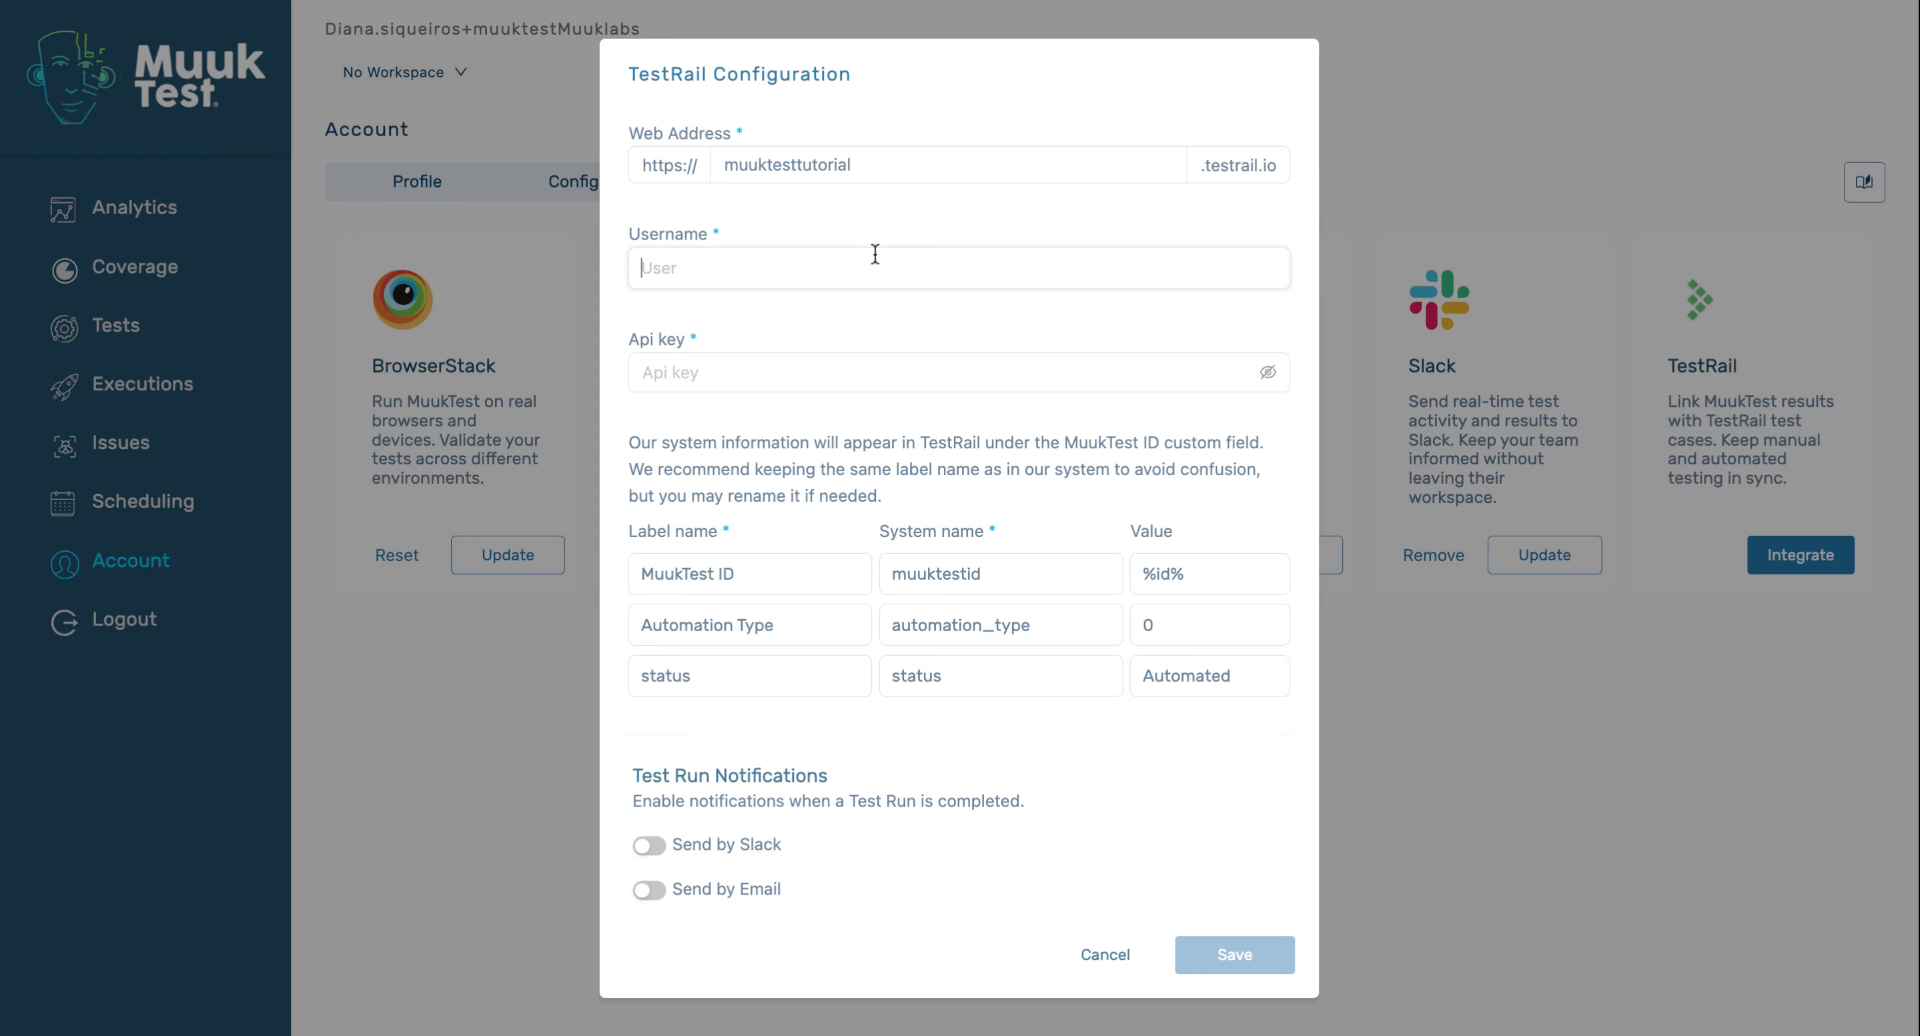The width and height of the screenshot is (1920, 1036).
Task: Expand the No Workspace dropdown
Action: 405,72
